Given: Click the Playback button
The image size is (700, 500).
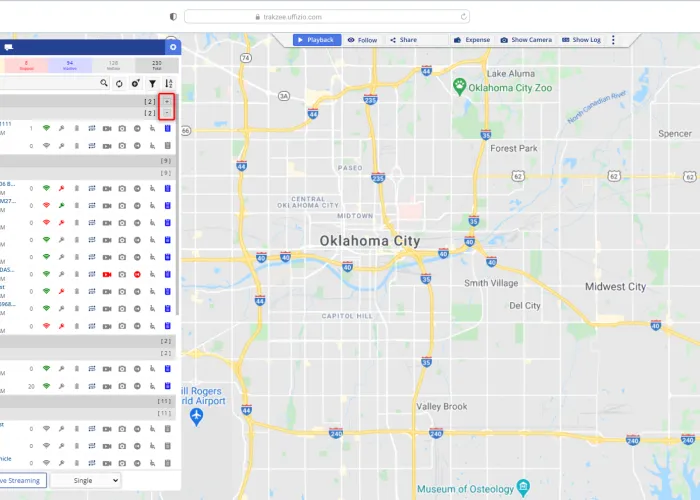Looking at the screenshot, I should (x=316, y=40).
